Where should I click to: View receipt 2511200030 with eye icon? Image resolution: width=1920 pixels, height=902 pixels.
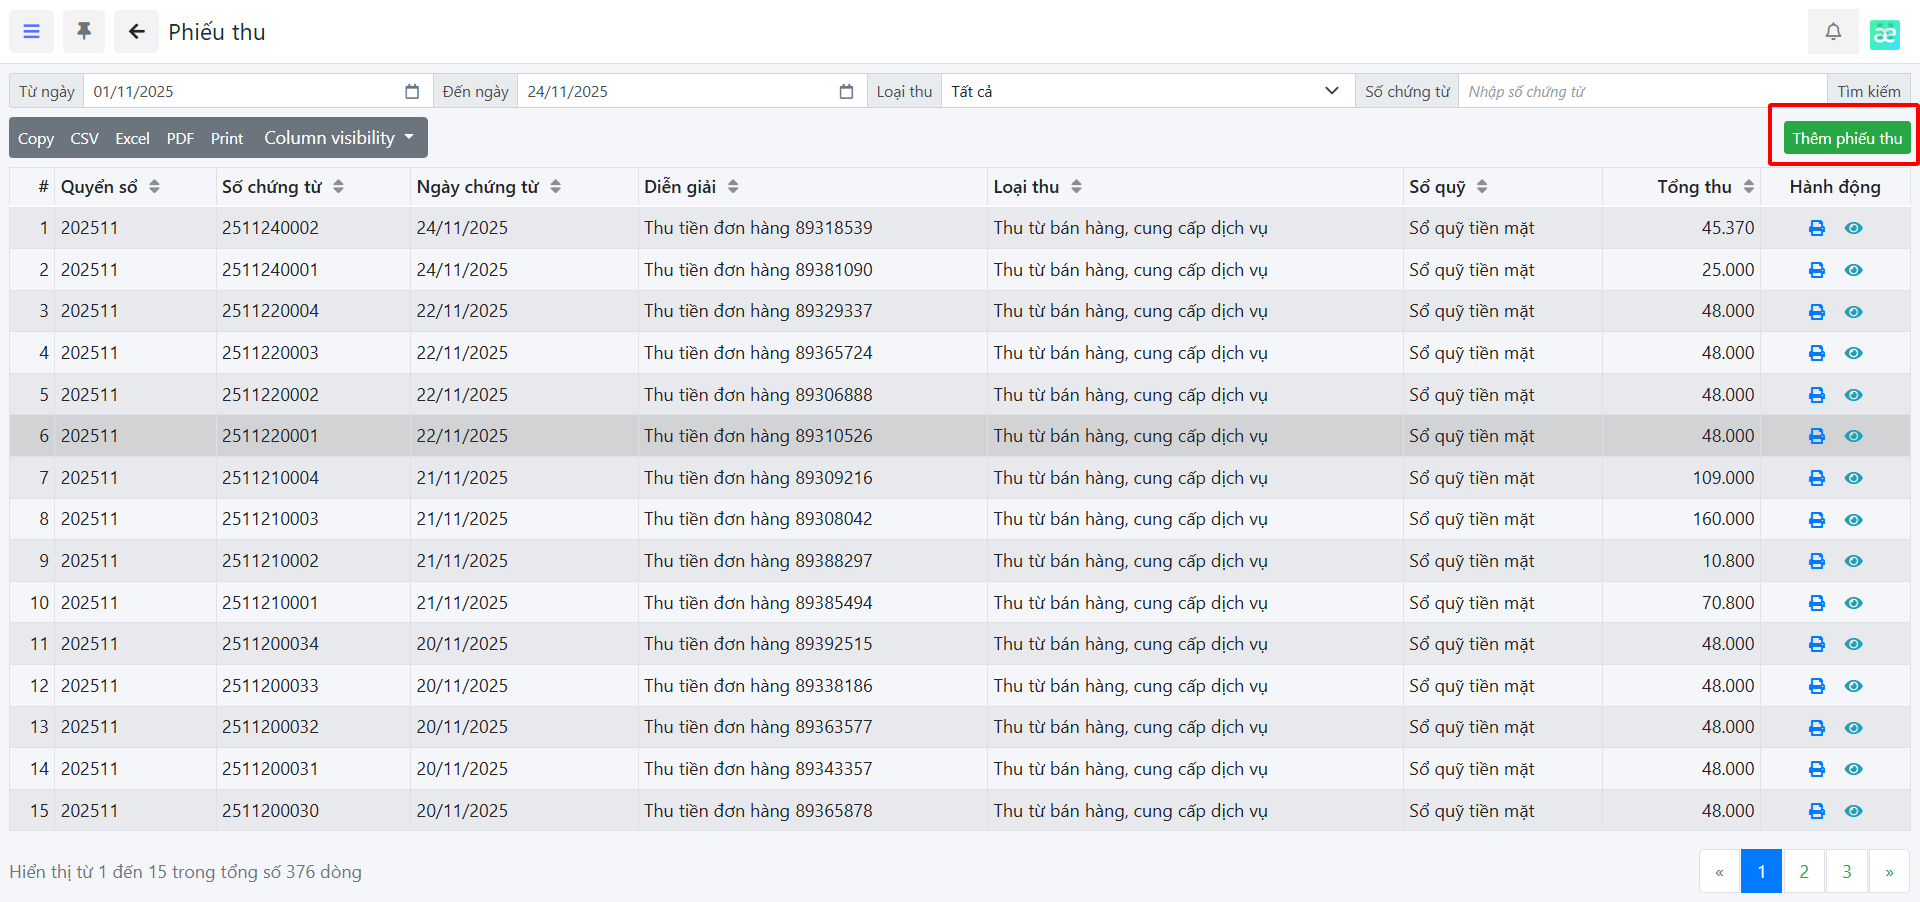[x=1853, y=811]
